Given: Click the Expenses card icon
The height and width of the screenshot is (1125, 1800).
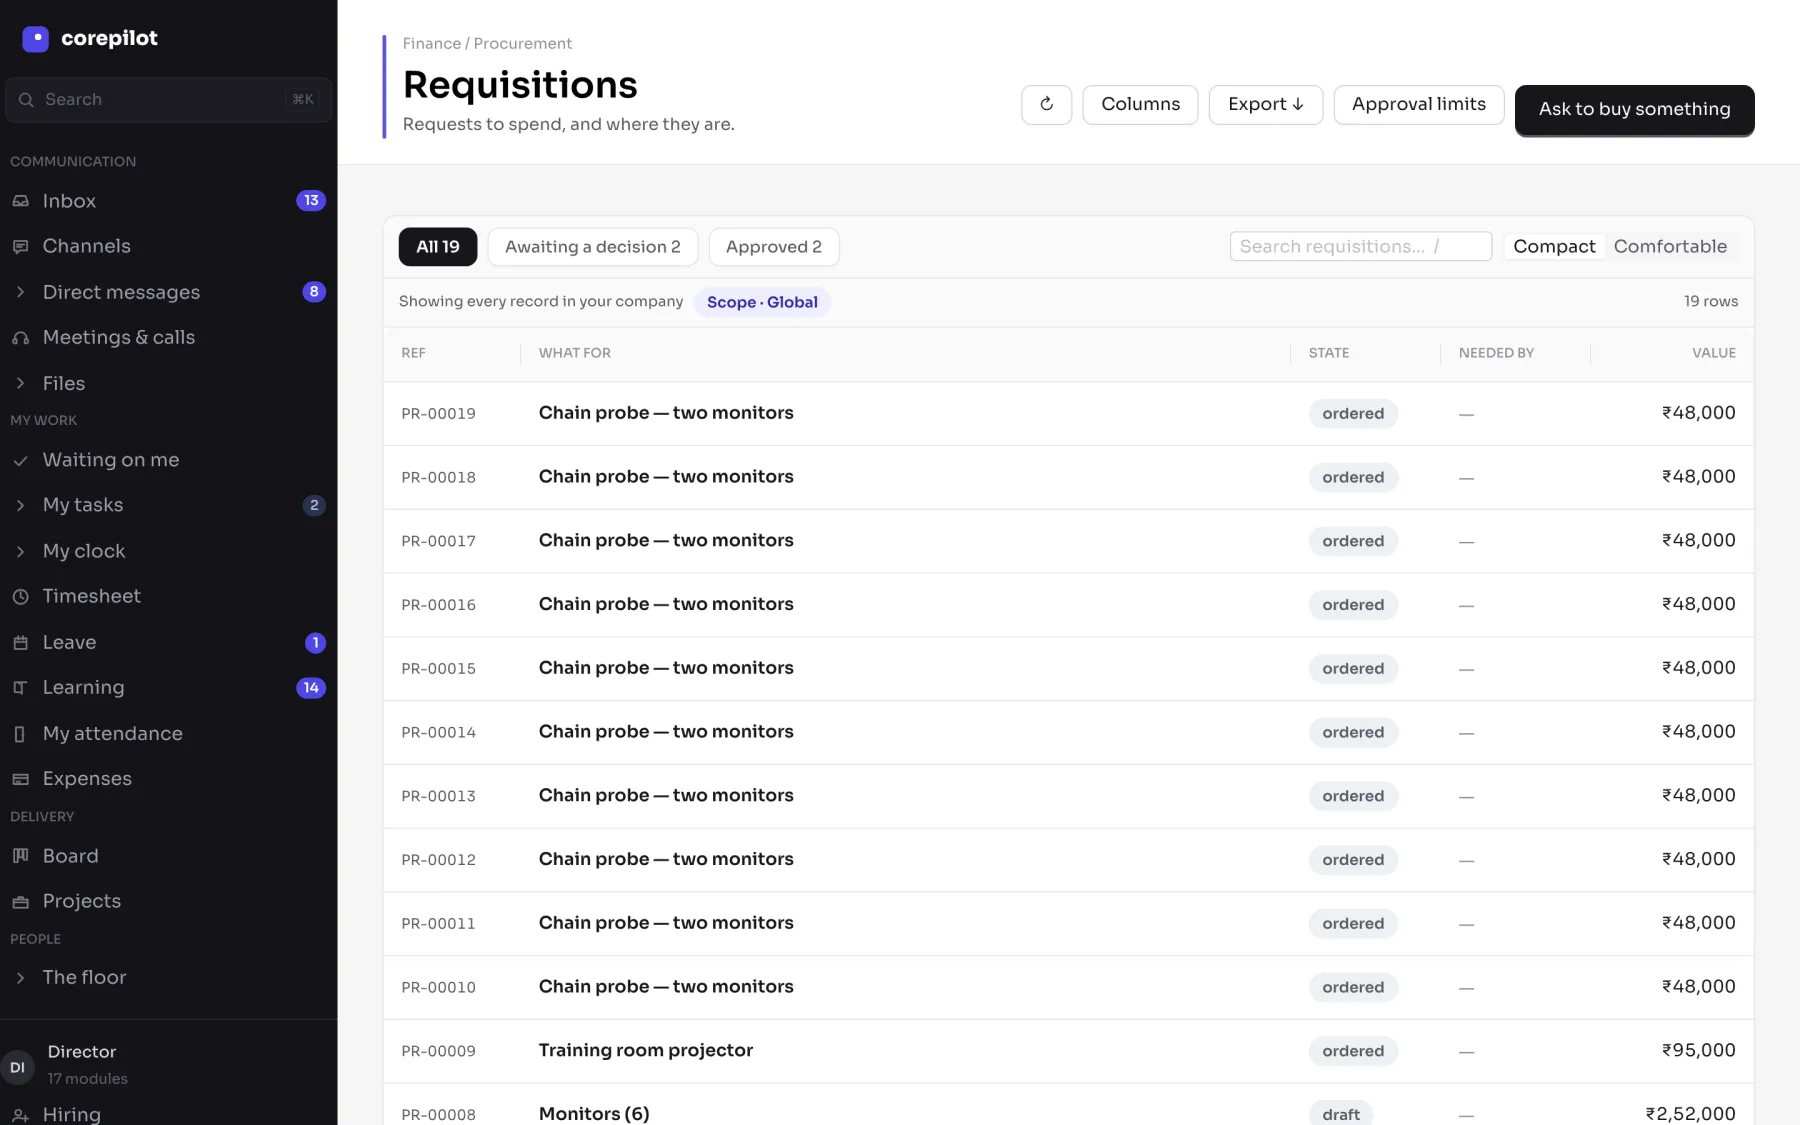Looking at the screenshot, I should (20, 779).
